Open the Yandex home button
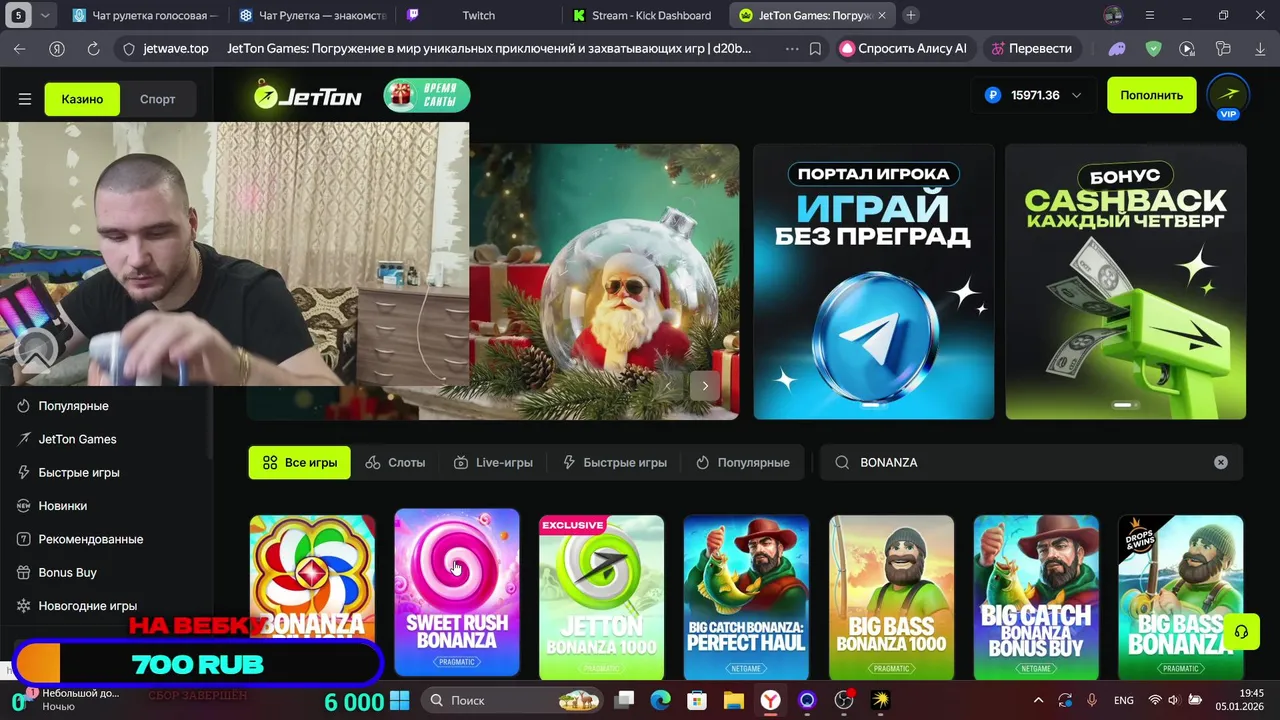The image size is (1280, 720). [57, 48]
